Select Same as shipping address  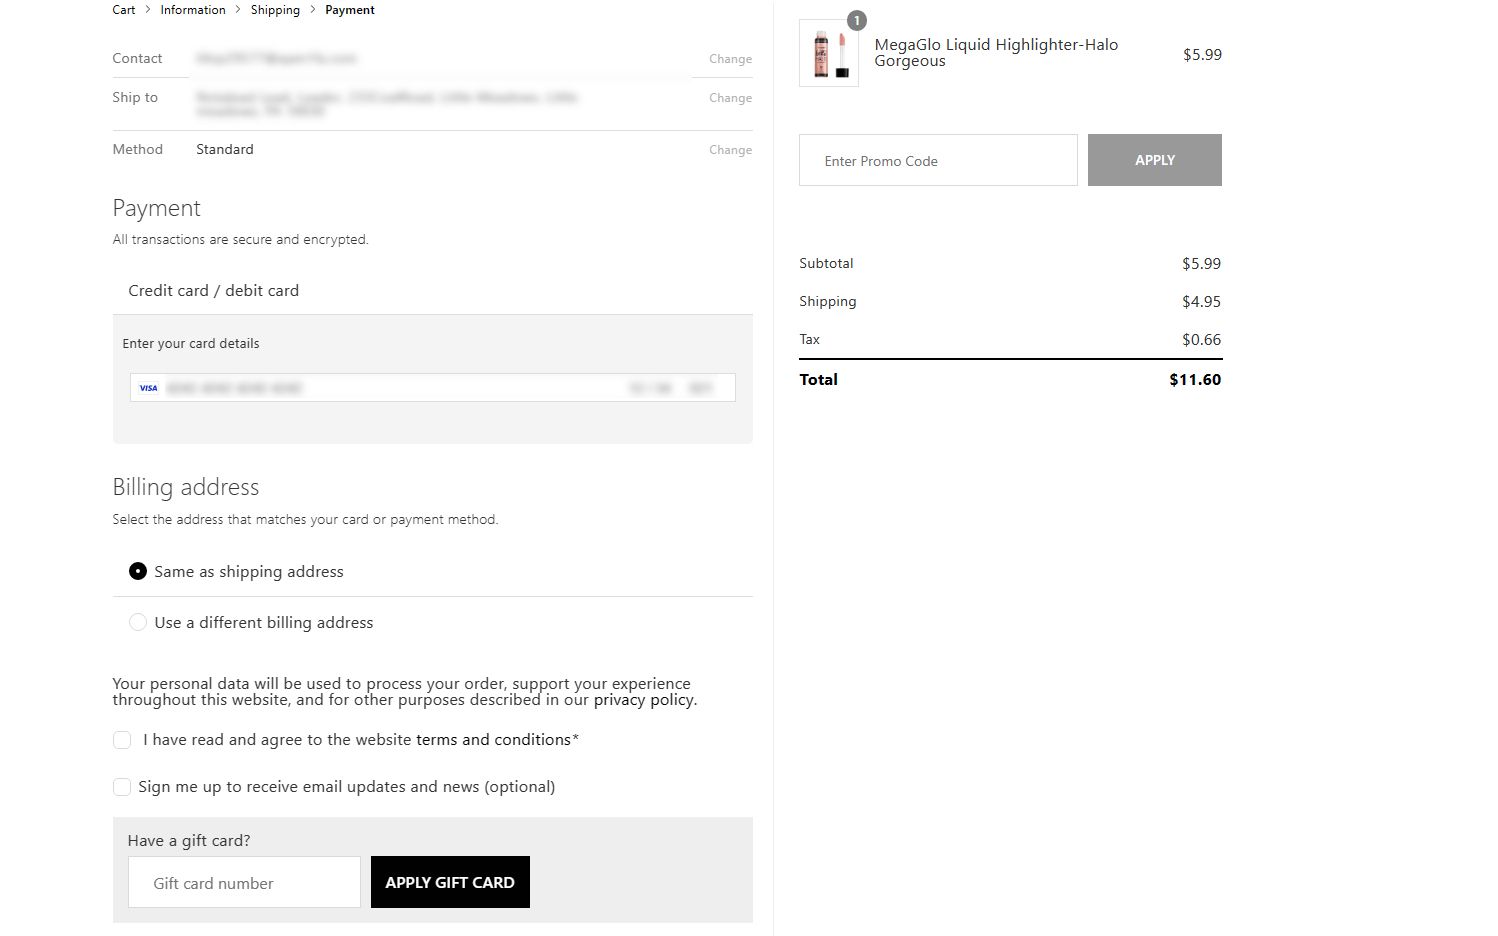(x=138, y=571)
